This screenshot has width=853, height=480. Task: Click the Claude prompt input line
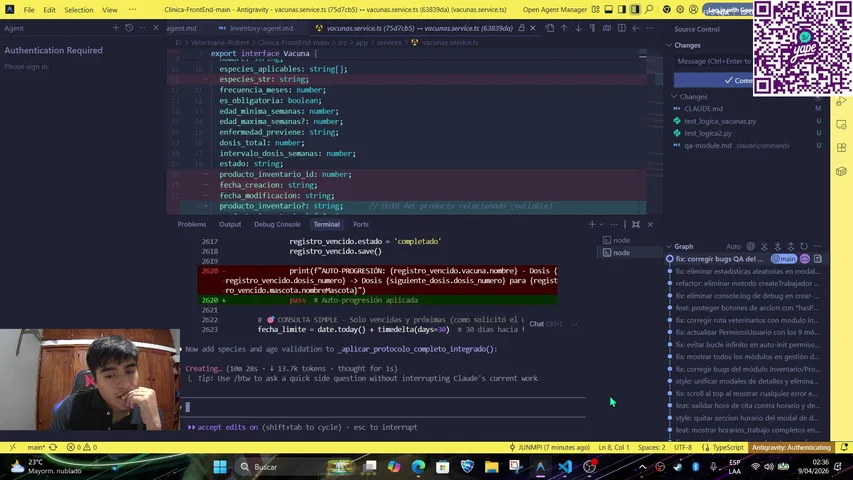pyautogui.click(x=385, y=407)
